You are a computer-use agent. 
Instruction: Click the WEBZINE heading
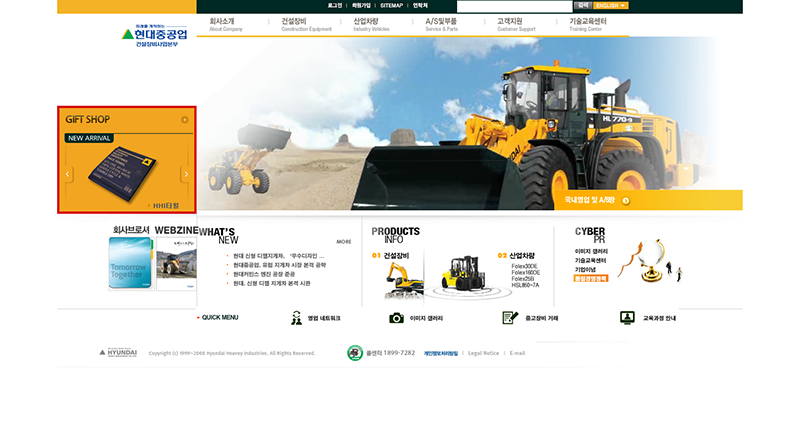coord(176,230)
